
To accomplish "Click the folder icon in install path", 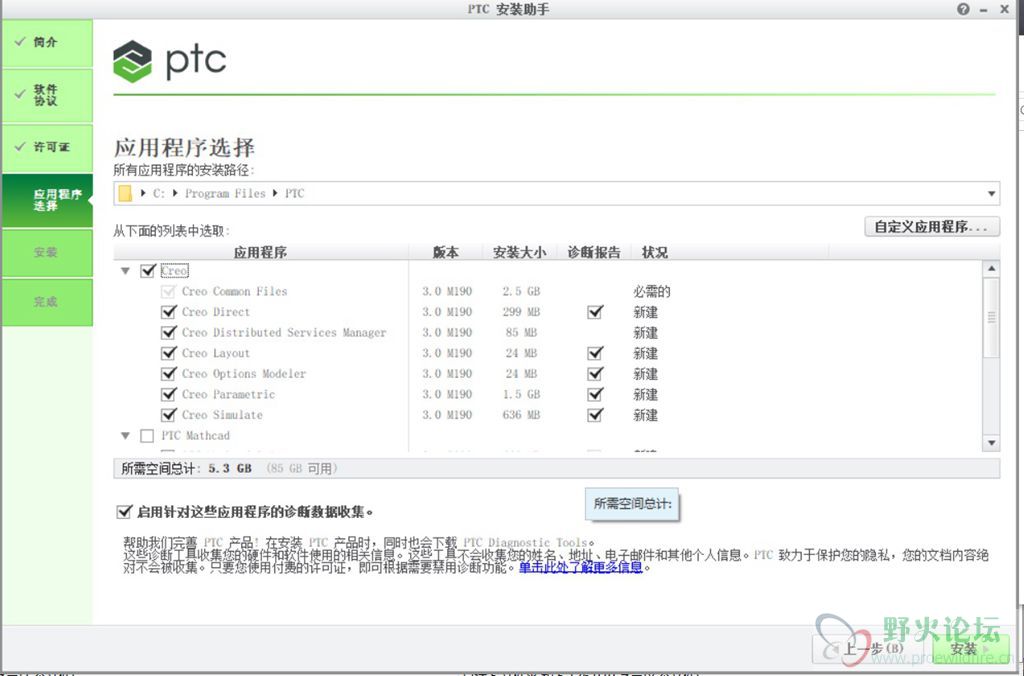I will point(125,193).
